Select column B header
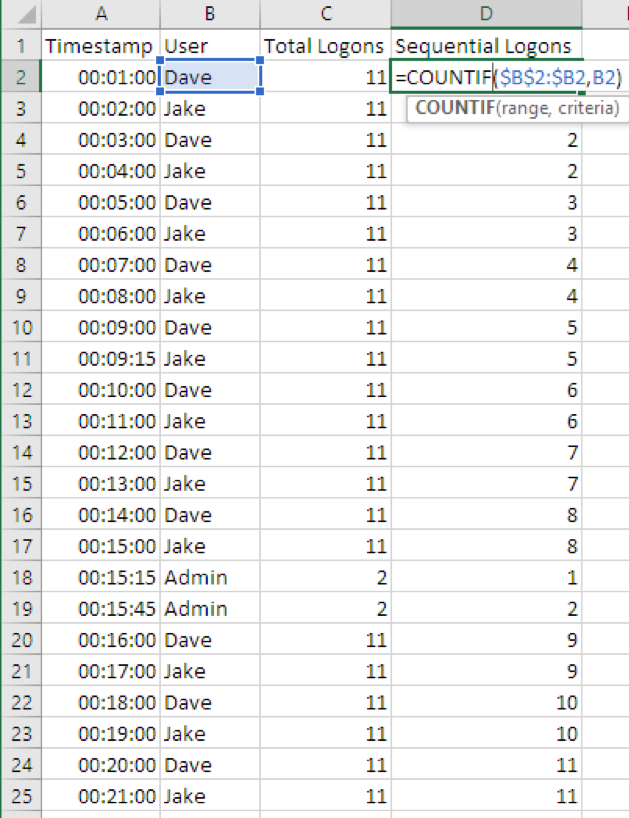The image size is (629, 818). pos(210,14)
